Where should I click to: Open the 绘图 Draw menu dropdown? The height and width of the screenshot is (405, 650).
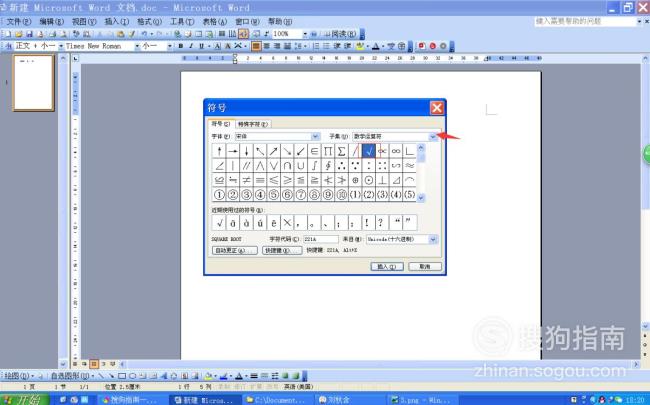pos(19,376)
